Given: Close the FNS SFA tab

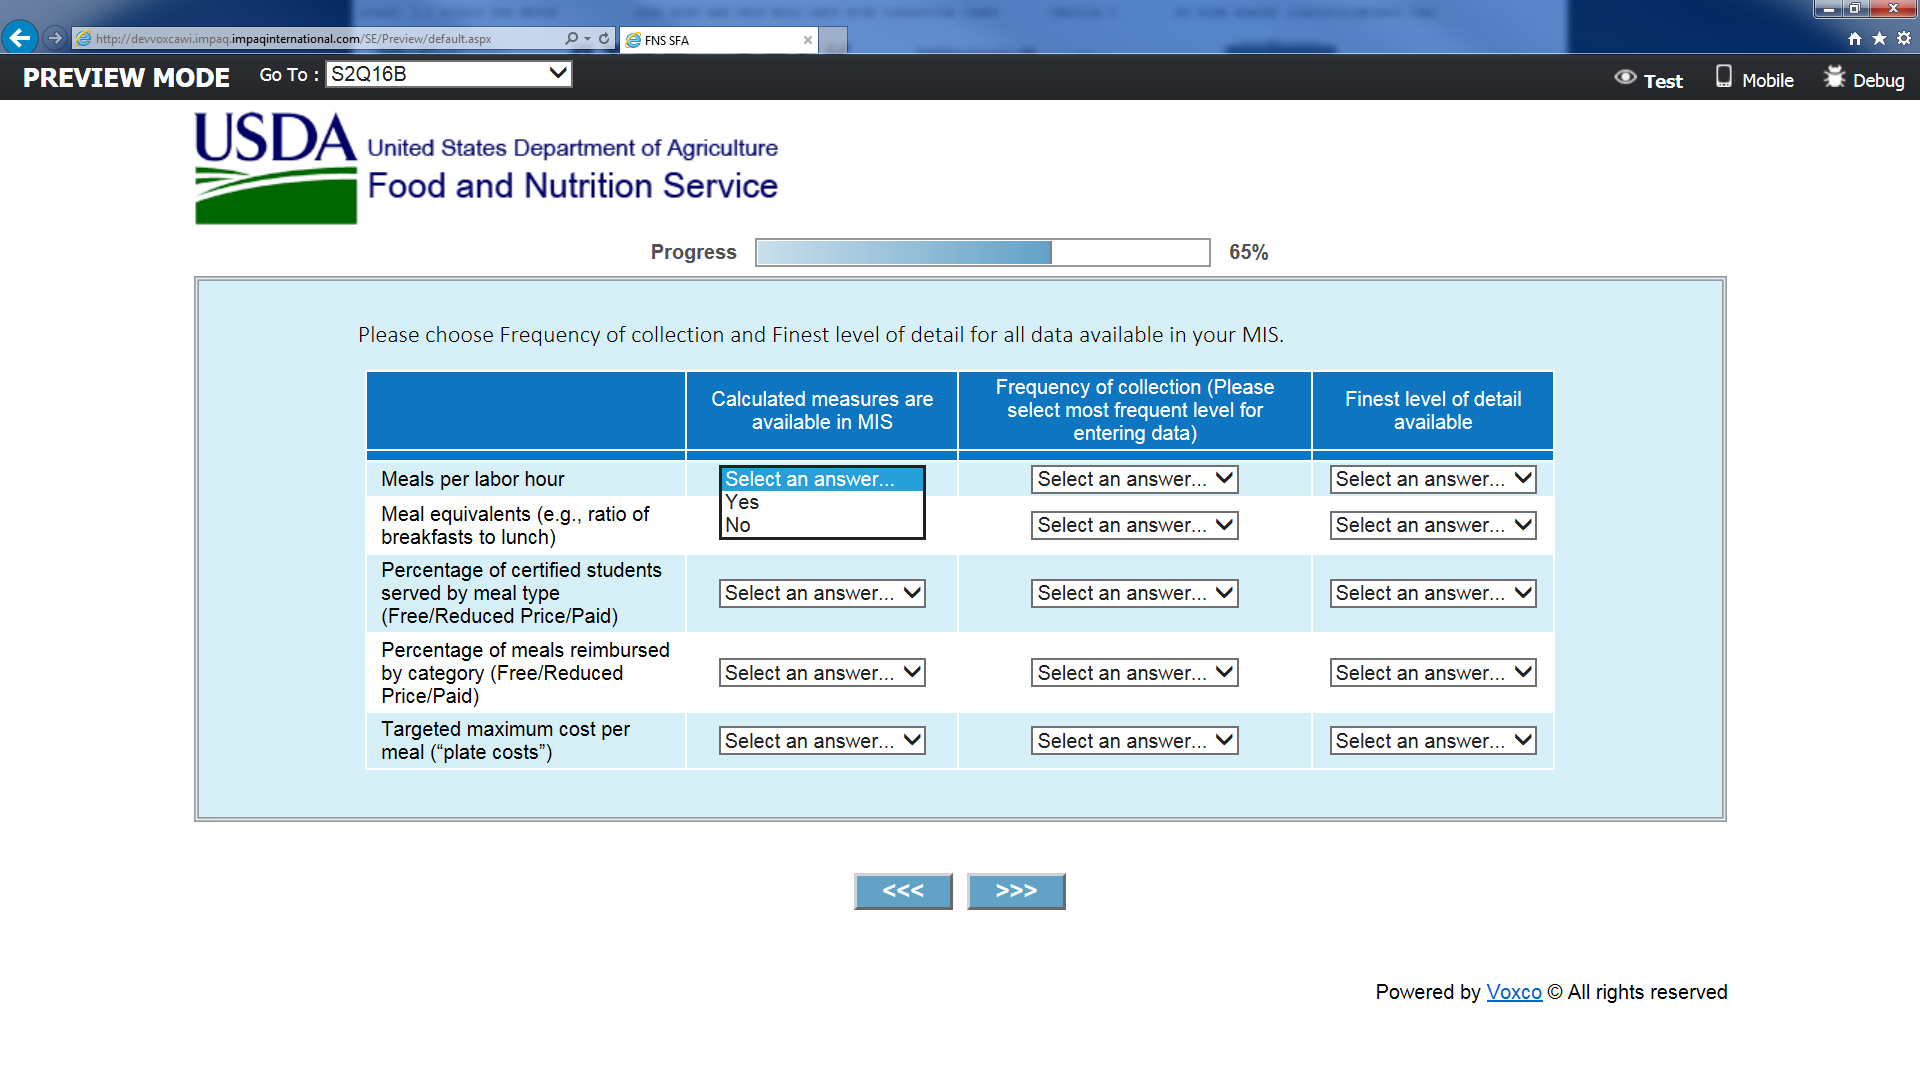Looking at the screenshot, I should (808, 40).
